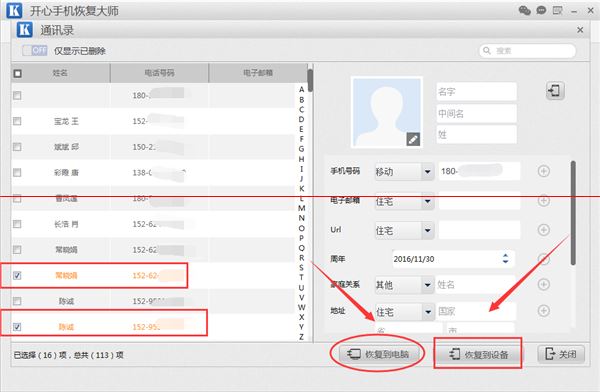The height and width of the screenshot is (392, 600).
Task: Tick checkbox of nameless 180- contact row
Action: 17,95
